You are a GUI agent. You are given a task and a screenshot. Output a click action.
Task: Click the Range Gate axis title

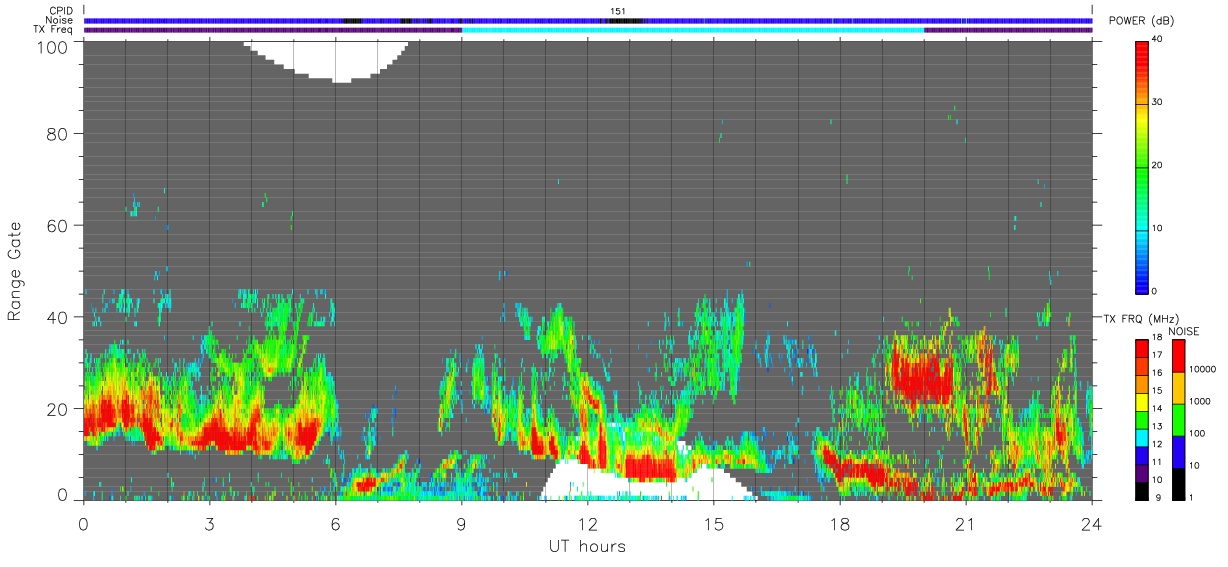point(15,271)
